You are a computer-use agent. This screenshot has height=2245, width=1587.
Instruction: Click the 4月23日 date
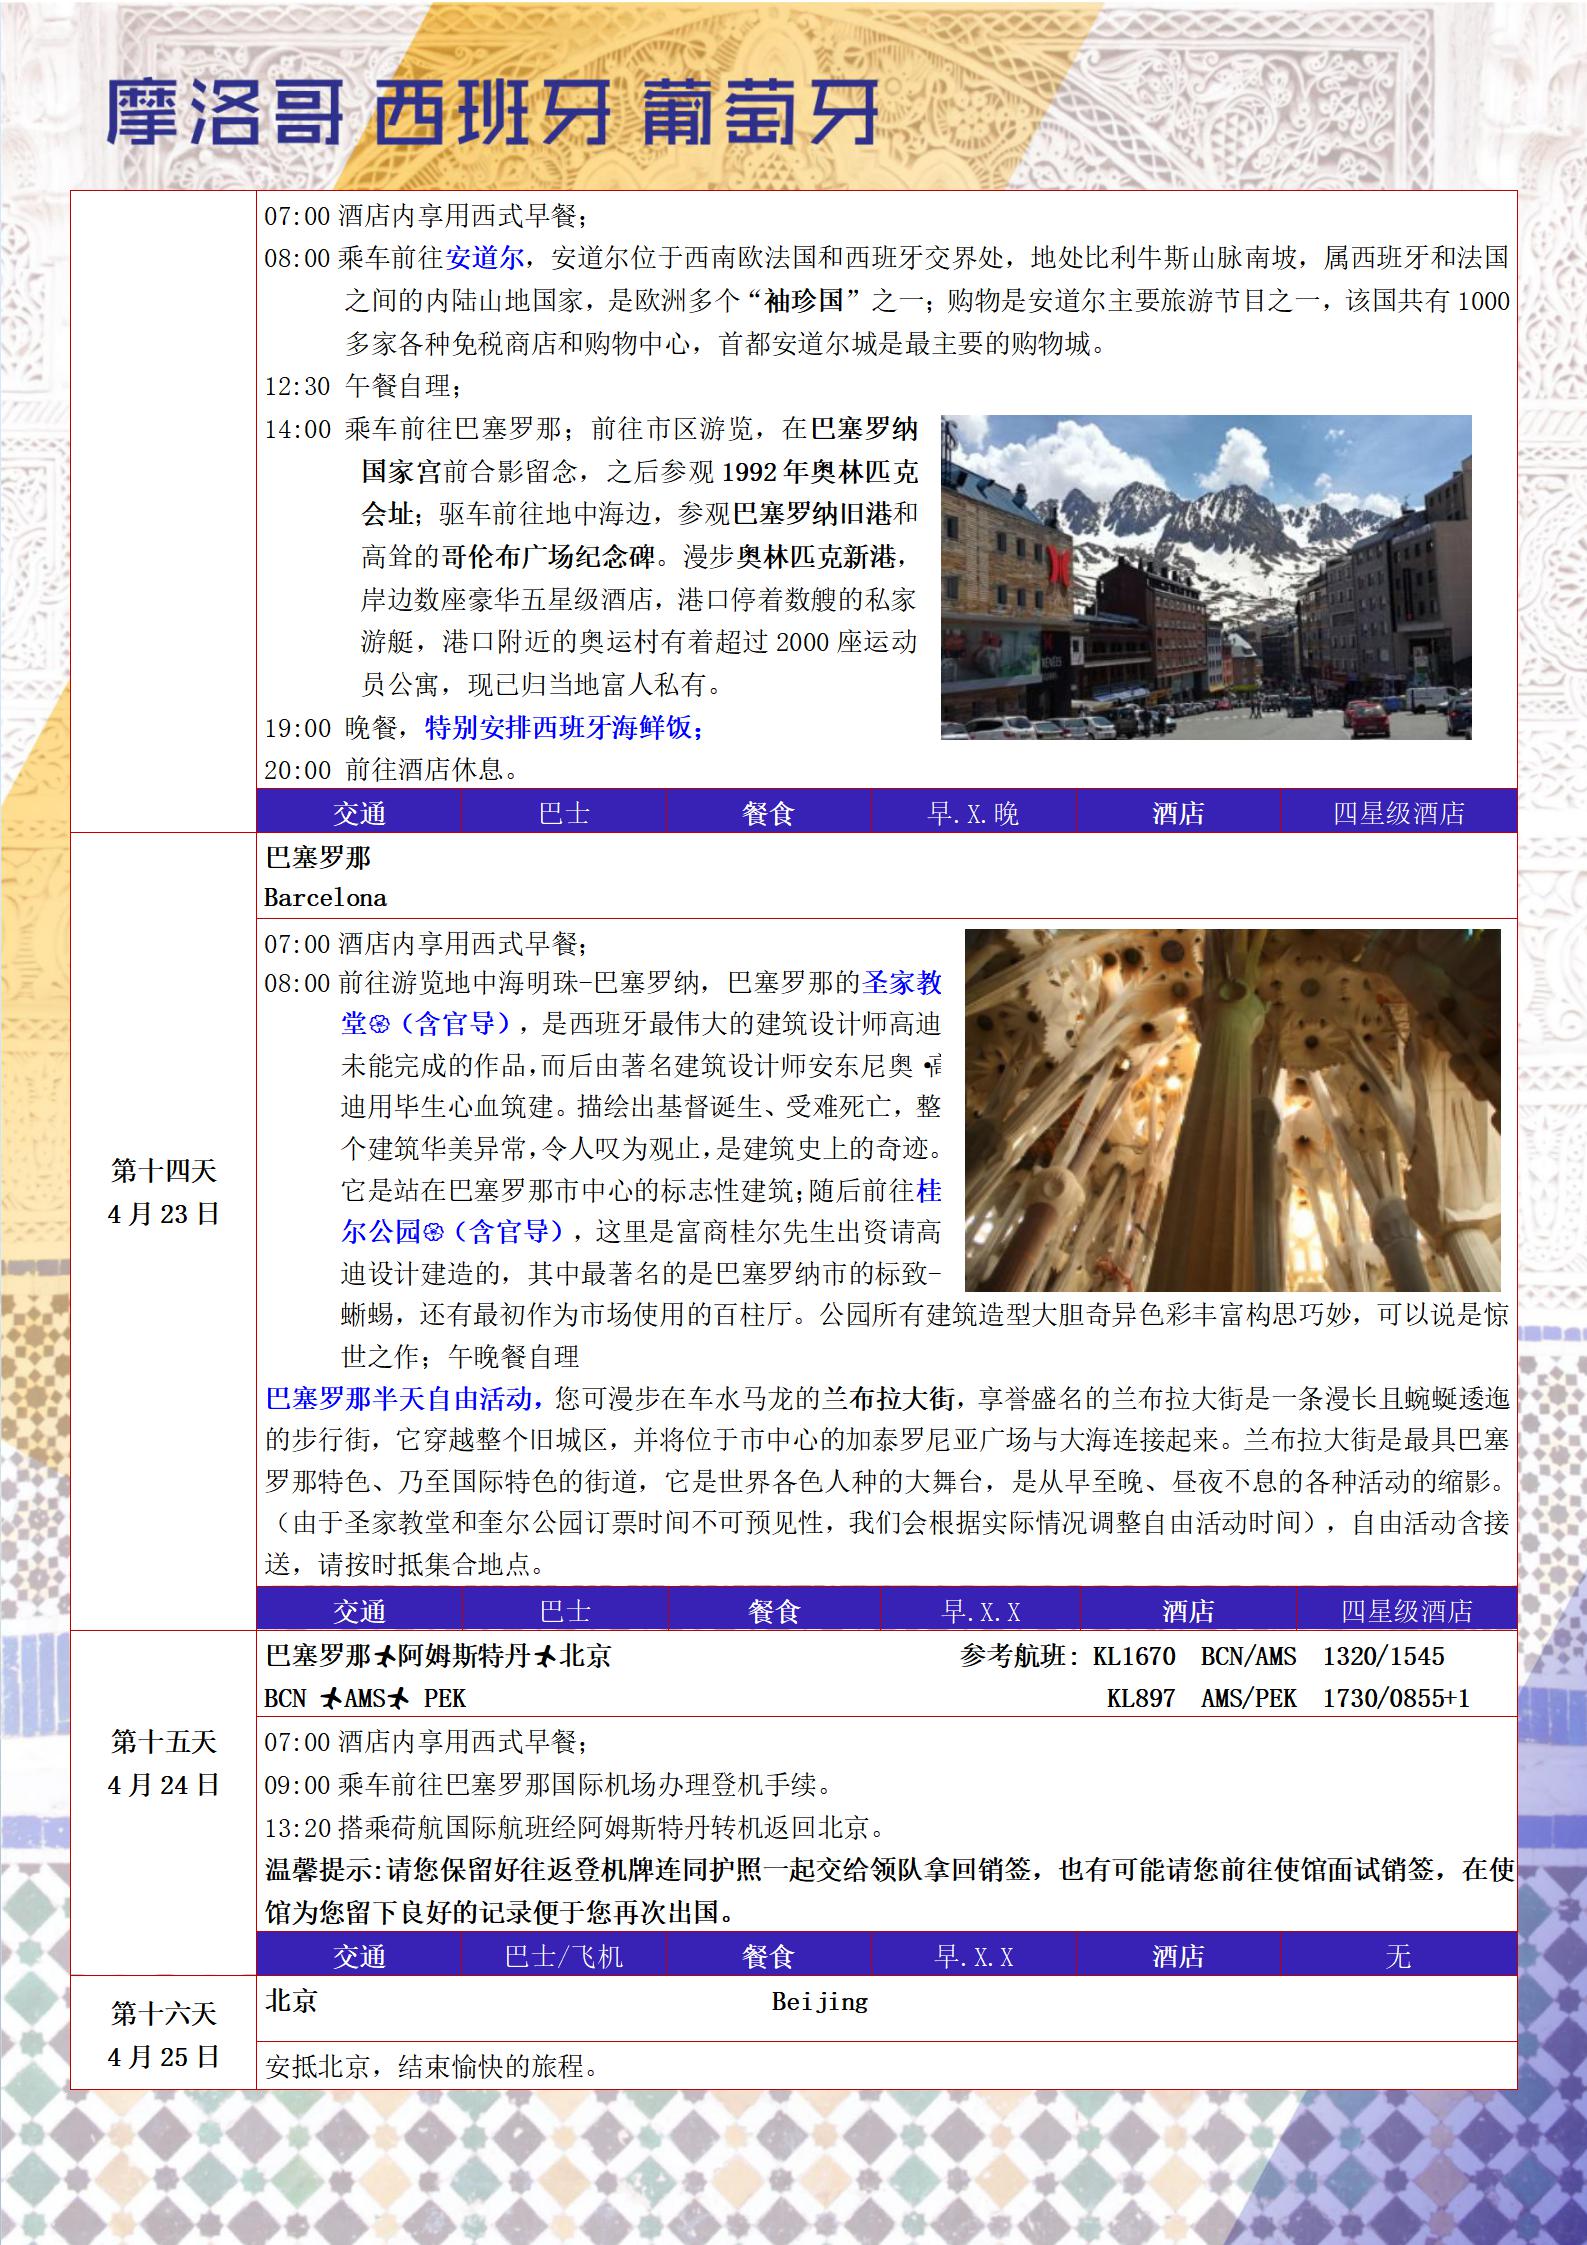point(163,1213)
